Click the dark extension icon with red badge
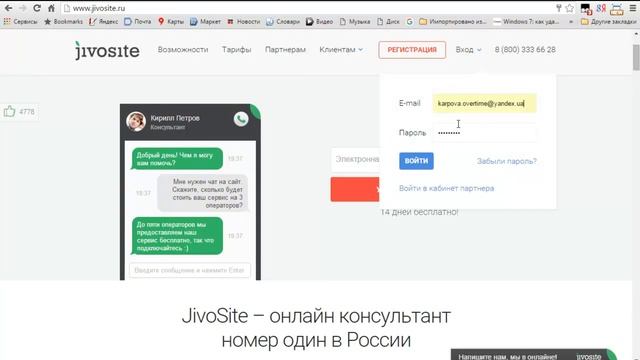Screen dimensions: 640x360 [586, 9]
